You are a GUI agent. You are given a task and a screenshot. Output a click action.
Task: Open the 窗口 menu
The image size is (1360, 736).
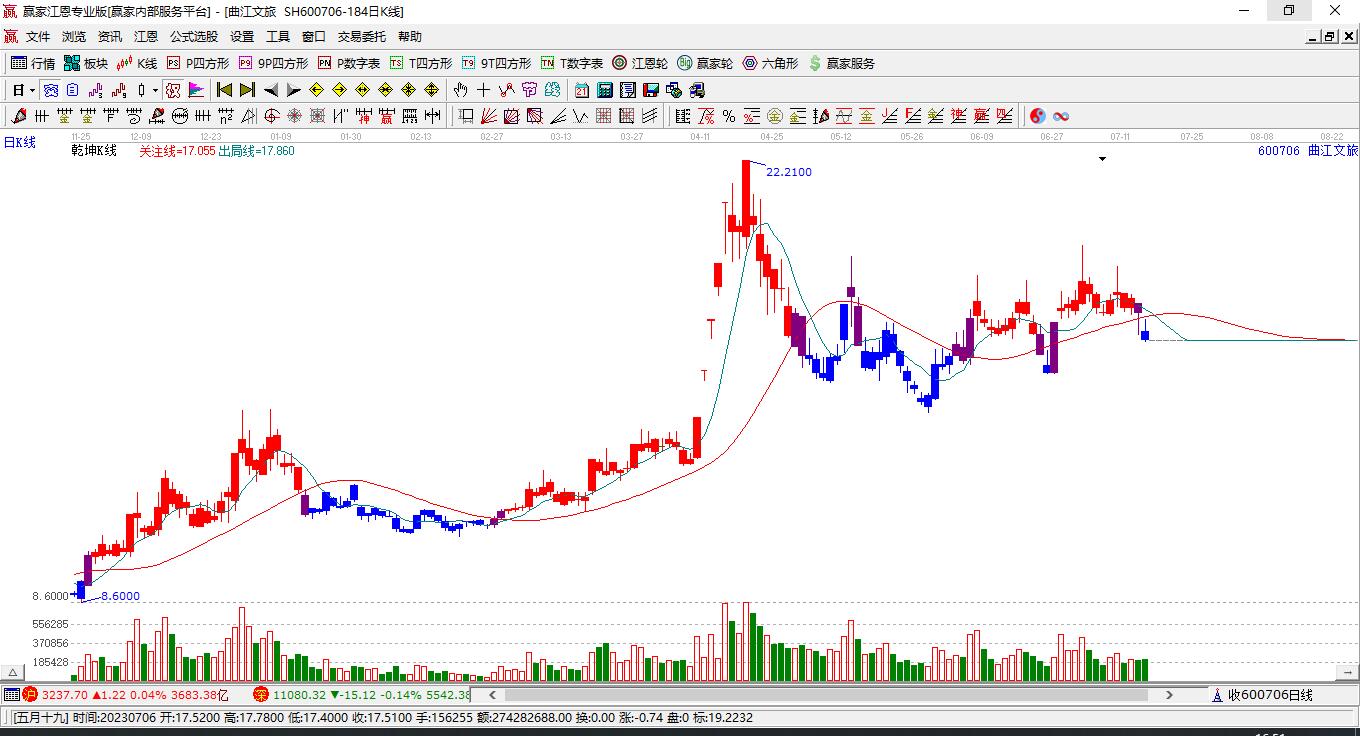314,37
